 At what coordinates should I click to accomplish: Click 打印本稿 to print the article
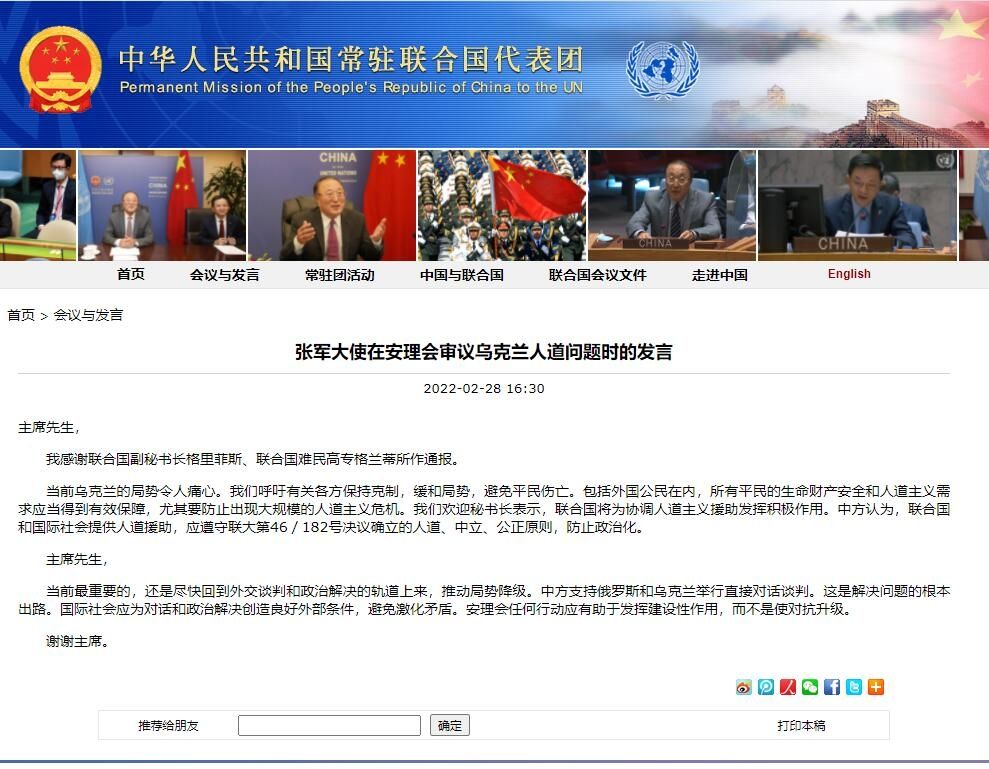click(x=801, y=725)
